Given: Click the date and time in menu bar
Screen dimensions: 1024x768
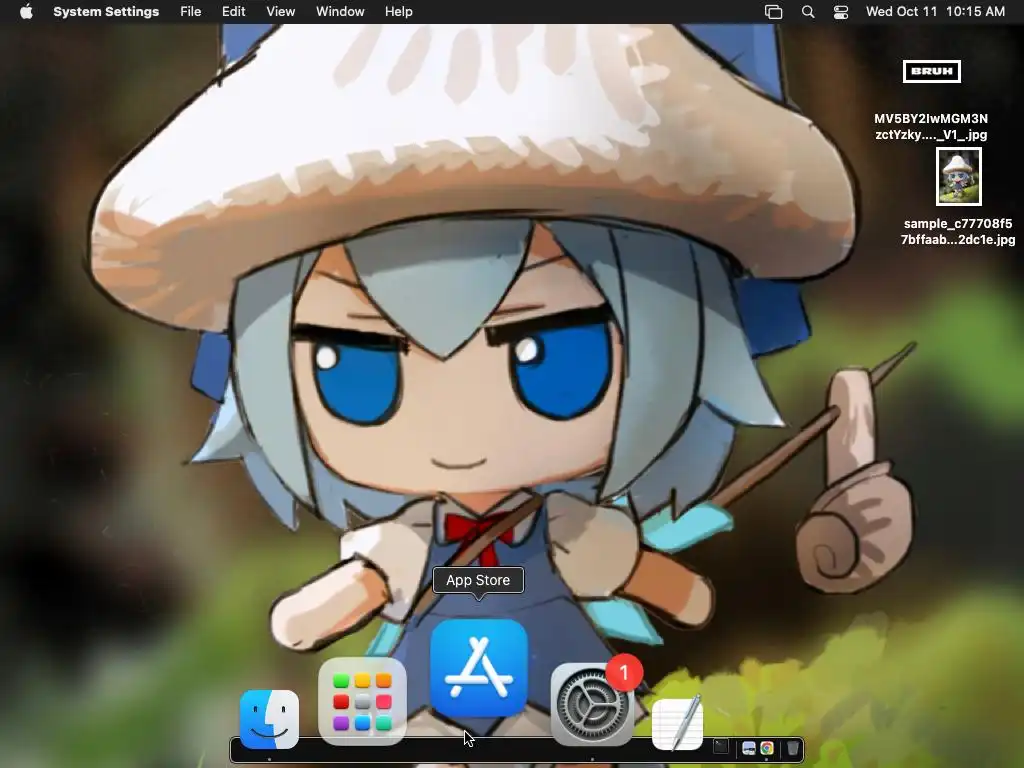Looking at the screenshot, I should coord(935,12).
